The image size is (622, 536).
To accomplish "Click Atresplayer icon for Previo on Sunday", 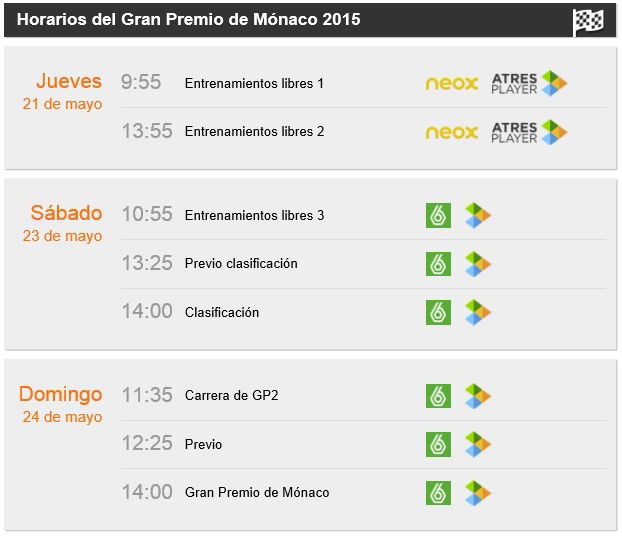I will point(478,444).
